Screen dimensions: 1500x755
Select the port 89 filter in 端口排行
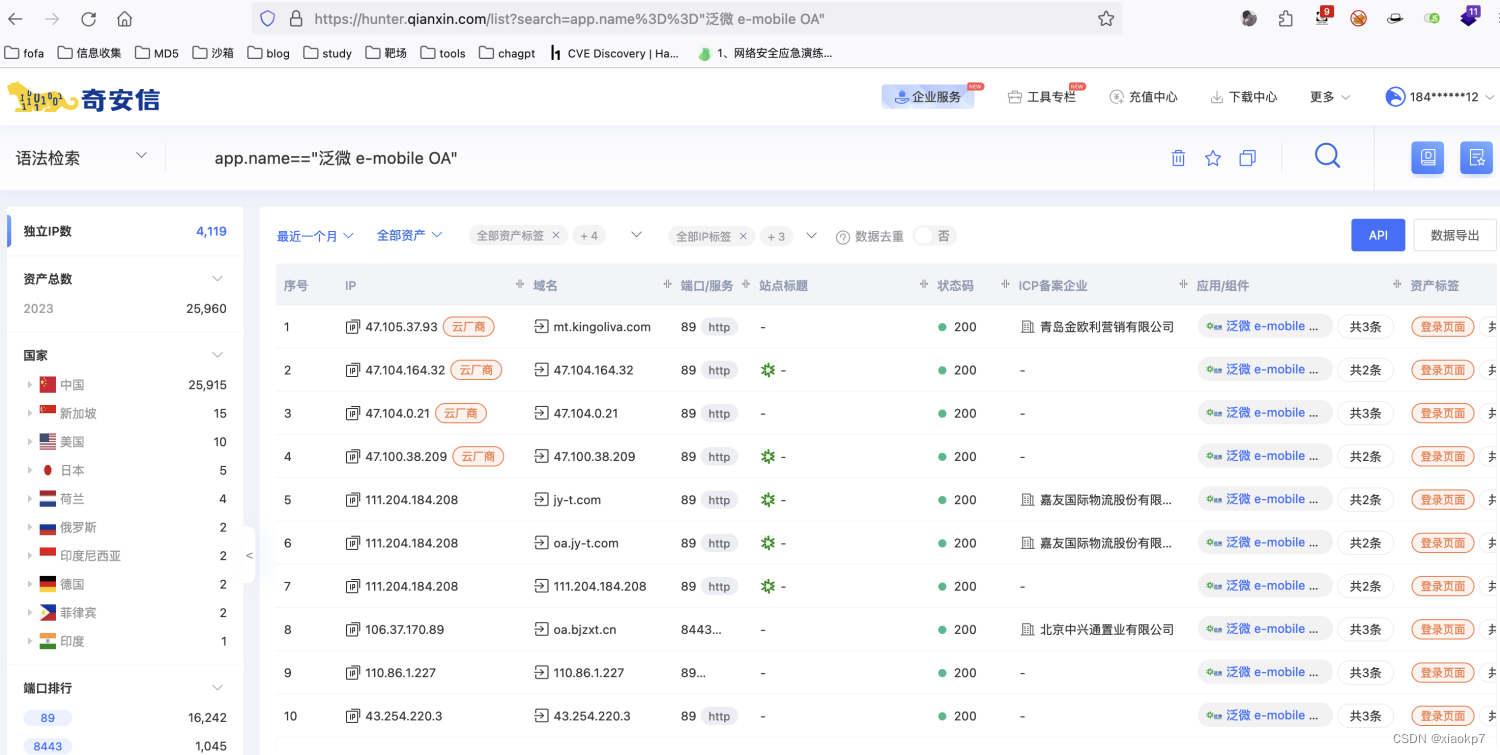click(x=48, y=718)
